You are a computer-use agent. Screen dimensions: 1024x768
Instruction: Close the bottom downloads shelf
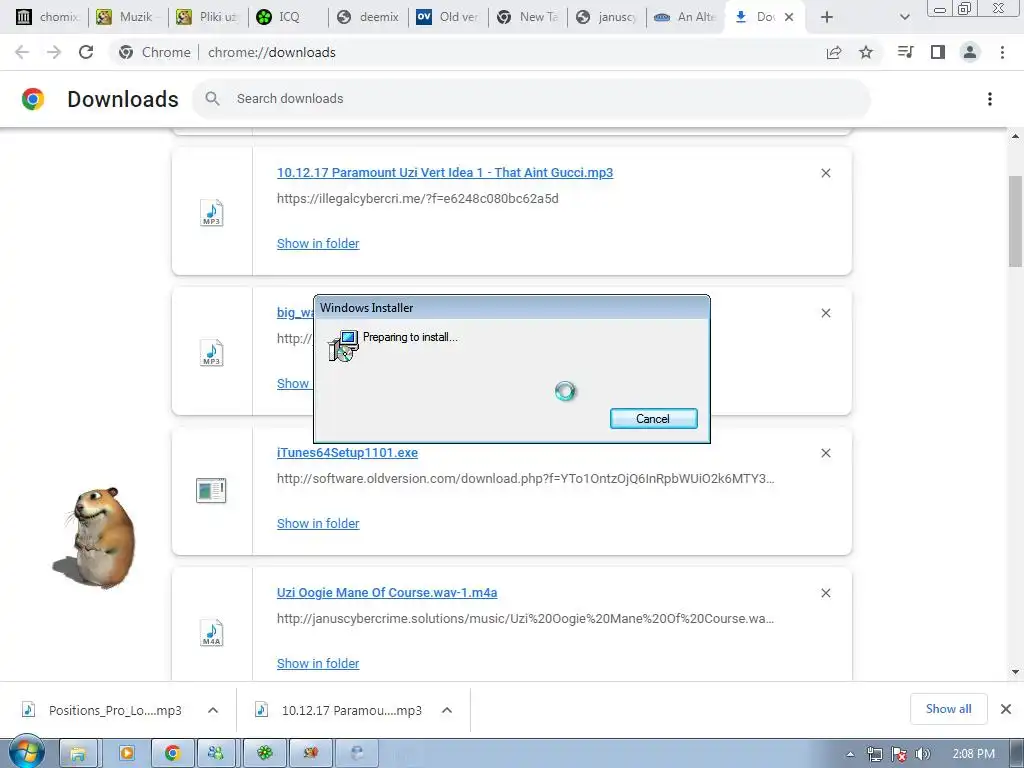pyautogui.click(x=1006, y=709)
